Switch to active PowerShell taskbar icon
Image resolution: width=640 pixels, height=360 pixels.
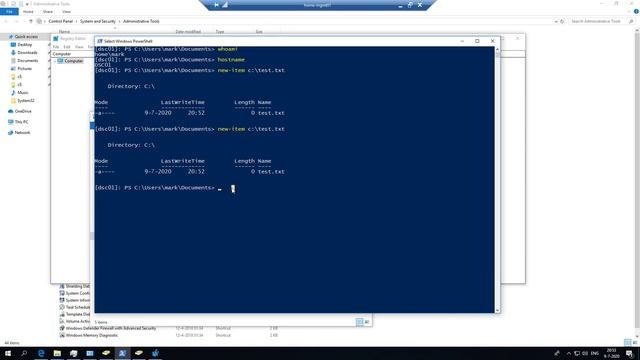pos(122,353)
